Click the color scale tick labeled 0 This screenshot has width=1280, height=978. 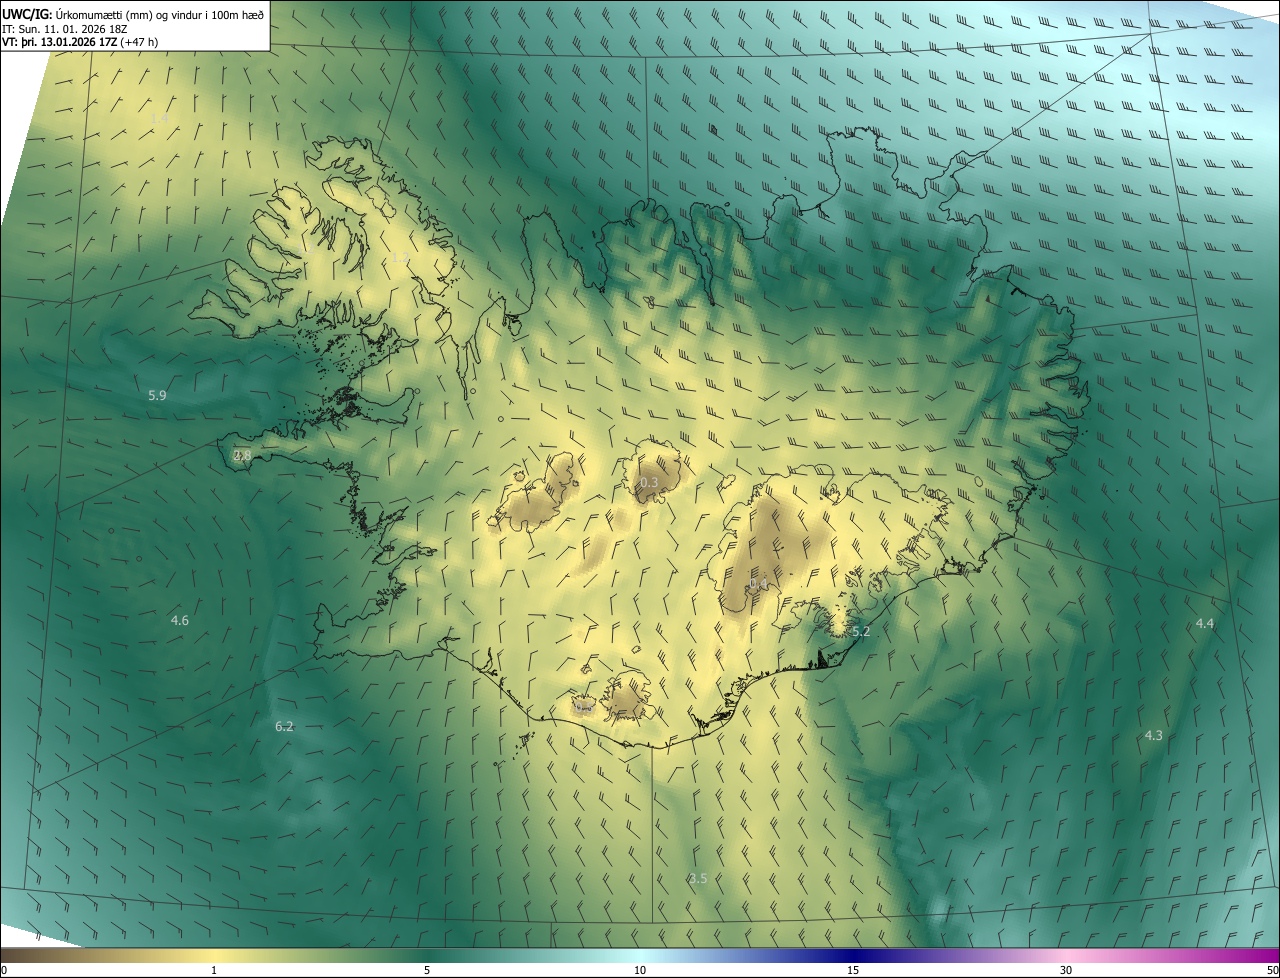tap(4, 970)
